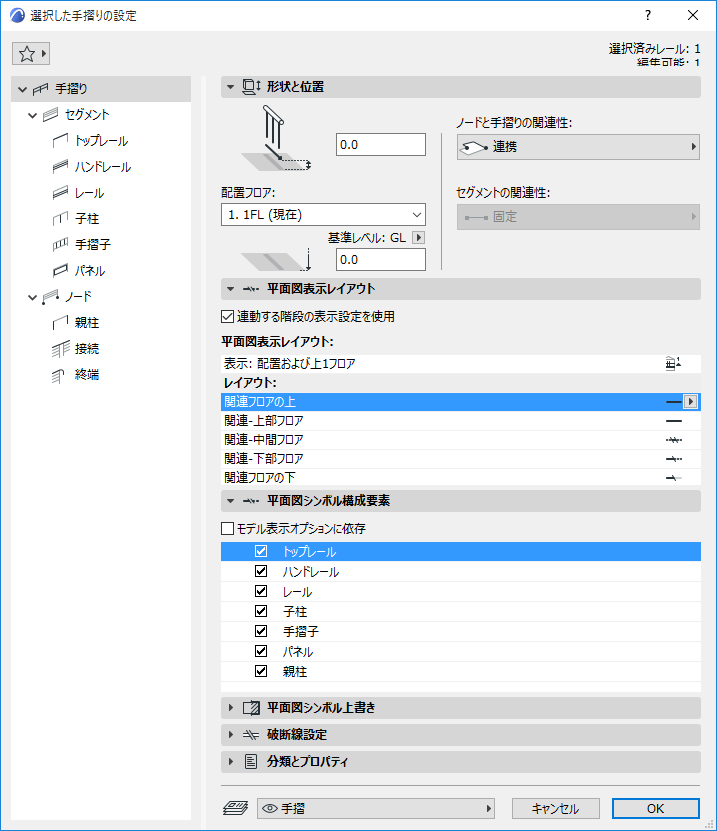Uncheck 手摺子 symbol component
The height and width of the screenshot is (831, 717).
[261, 631]
